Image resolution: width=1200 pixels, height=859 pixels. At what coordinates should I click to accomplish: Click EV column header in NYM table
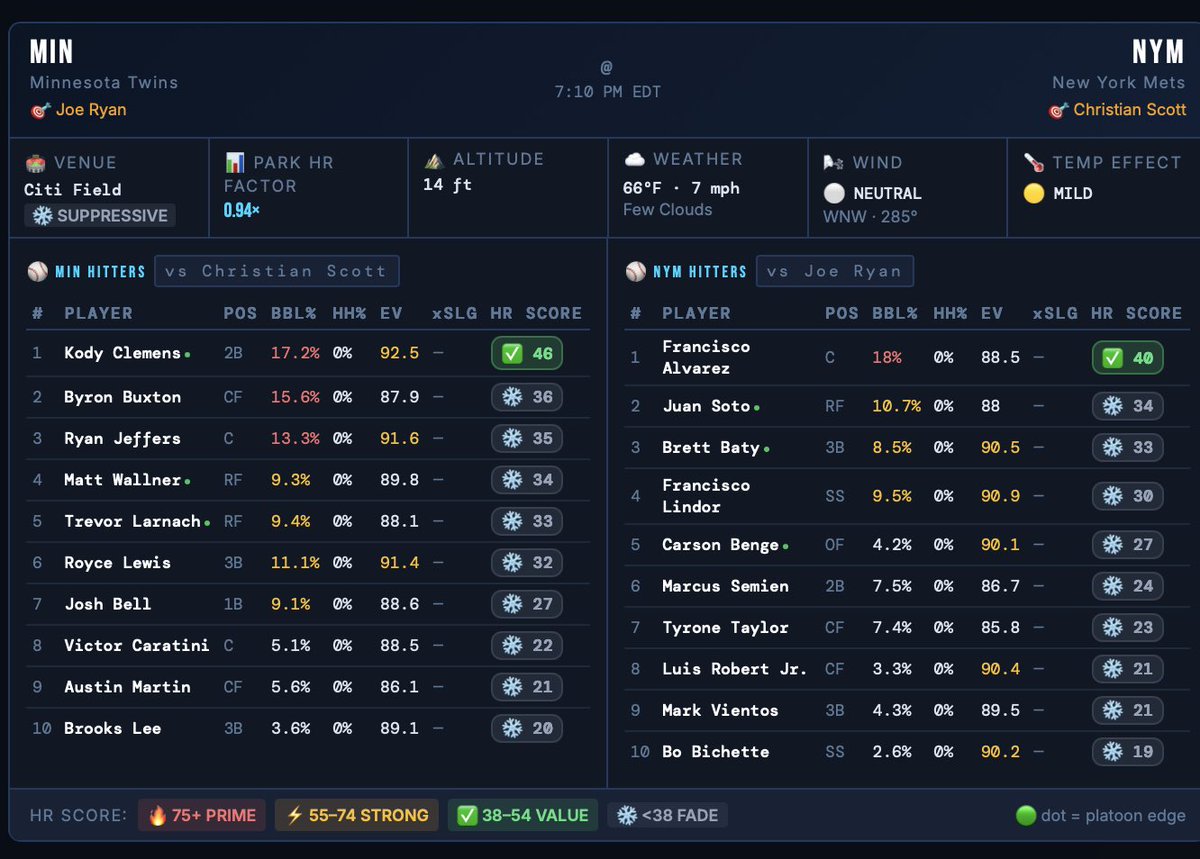point(991,313)
